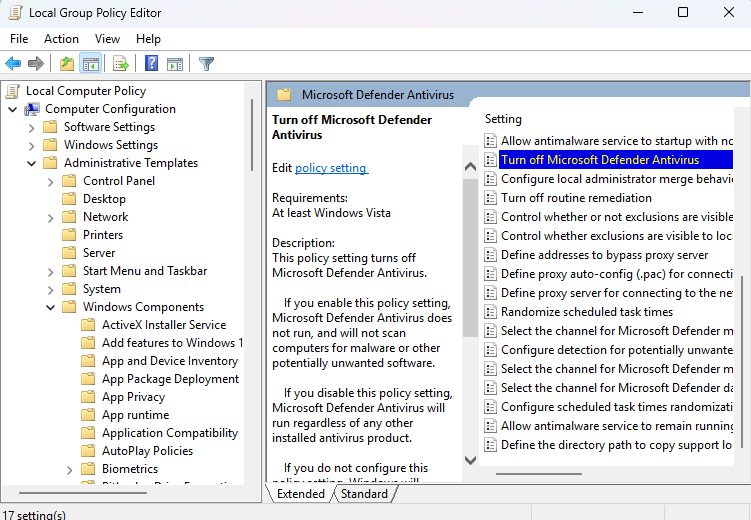Click the Desktop folder icon
Image resolution: width=751 pixels, height=520 pixels.
tap(69, 199)
